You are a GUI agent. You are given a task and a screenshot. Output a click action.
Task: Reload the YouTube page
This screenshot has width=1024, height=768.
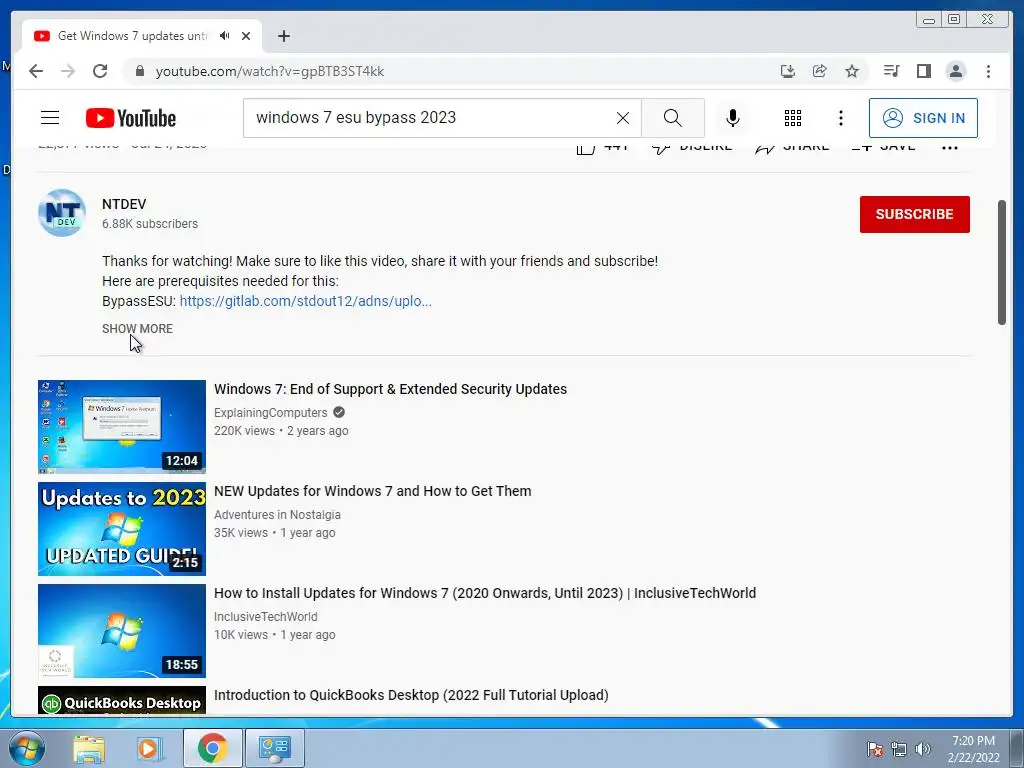[100, 71]
